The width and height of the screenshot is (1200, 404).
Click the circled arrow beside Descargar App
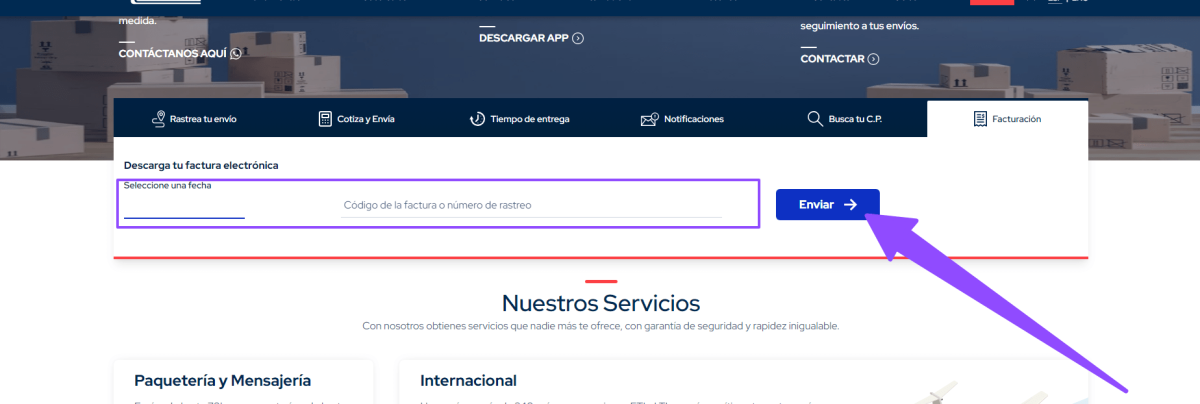click(x=578, y=38)
